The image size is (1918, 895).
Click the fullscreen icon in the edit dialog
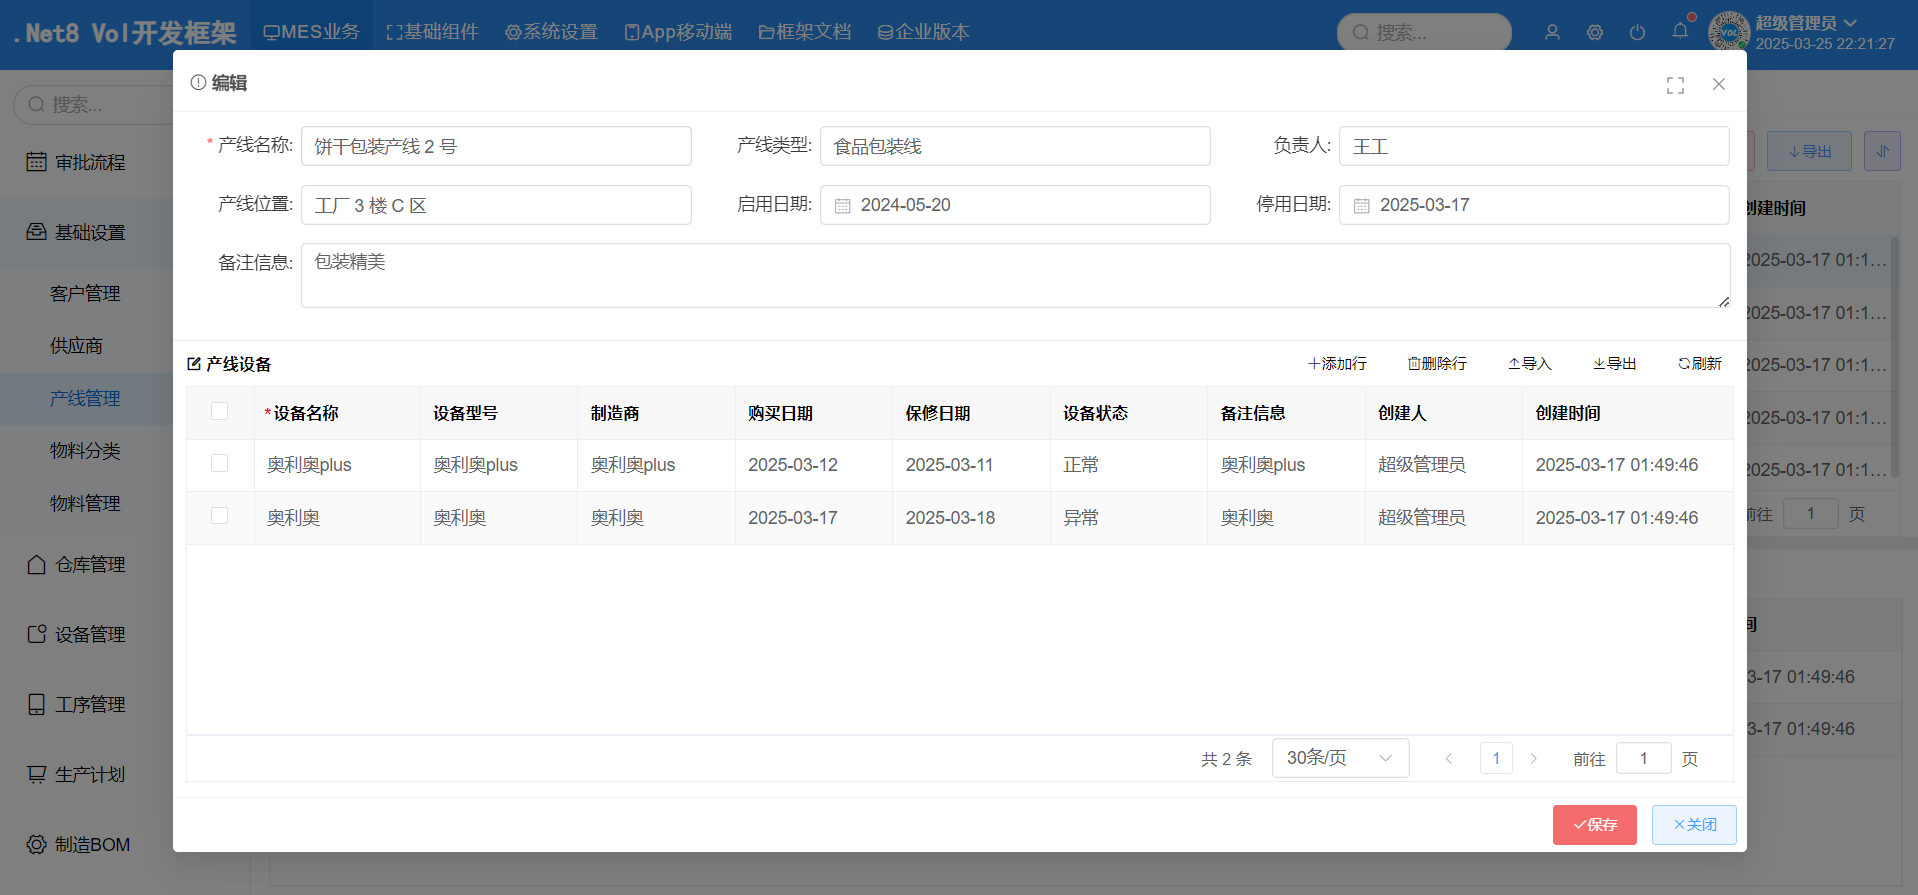1675,85
